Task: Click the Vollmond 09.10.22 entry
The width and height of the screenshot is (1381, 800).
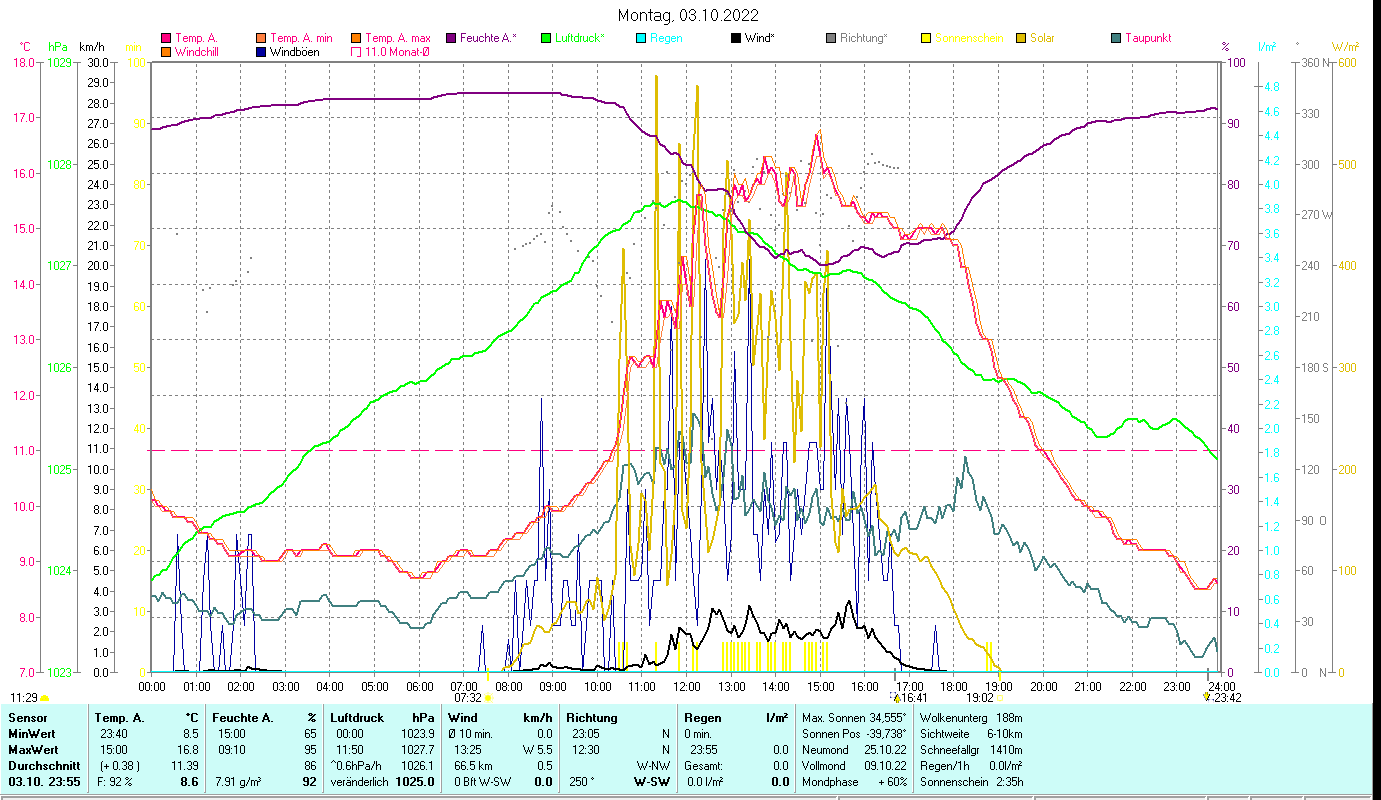Action: tap(855, 766)
